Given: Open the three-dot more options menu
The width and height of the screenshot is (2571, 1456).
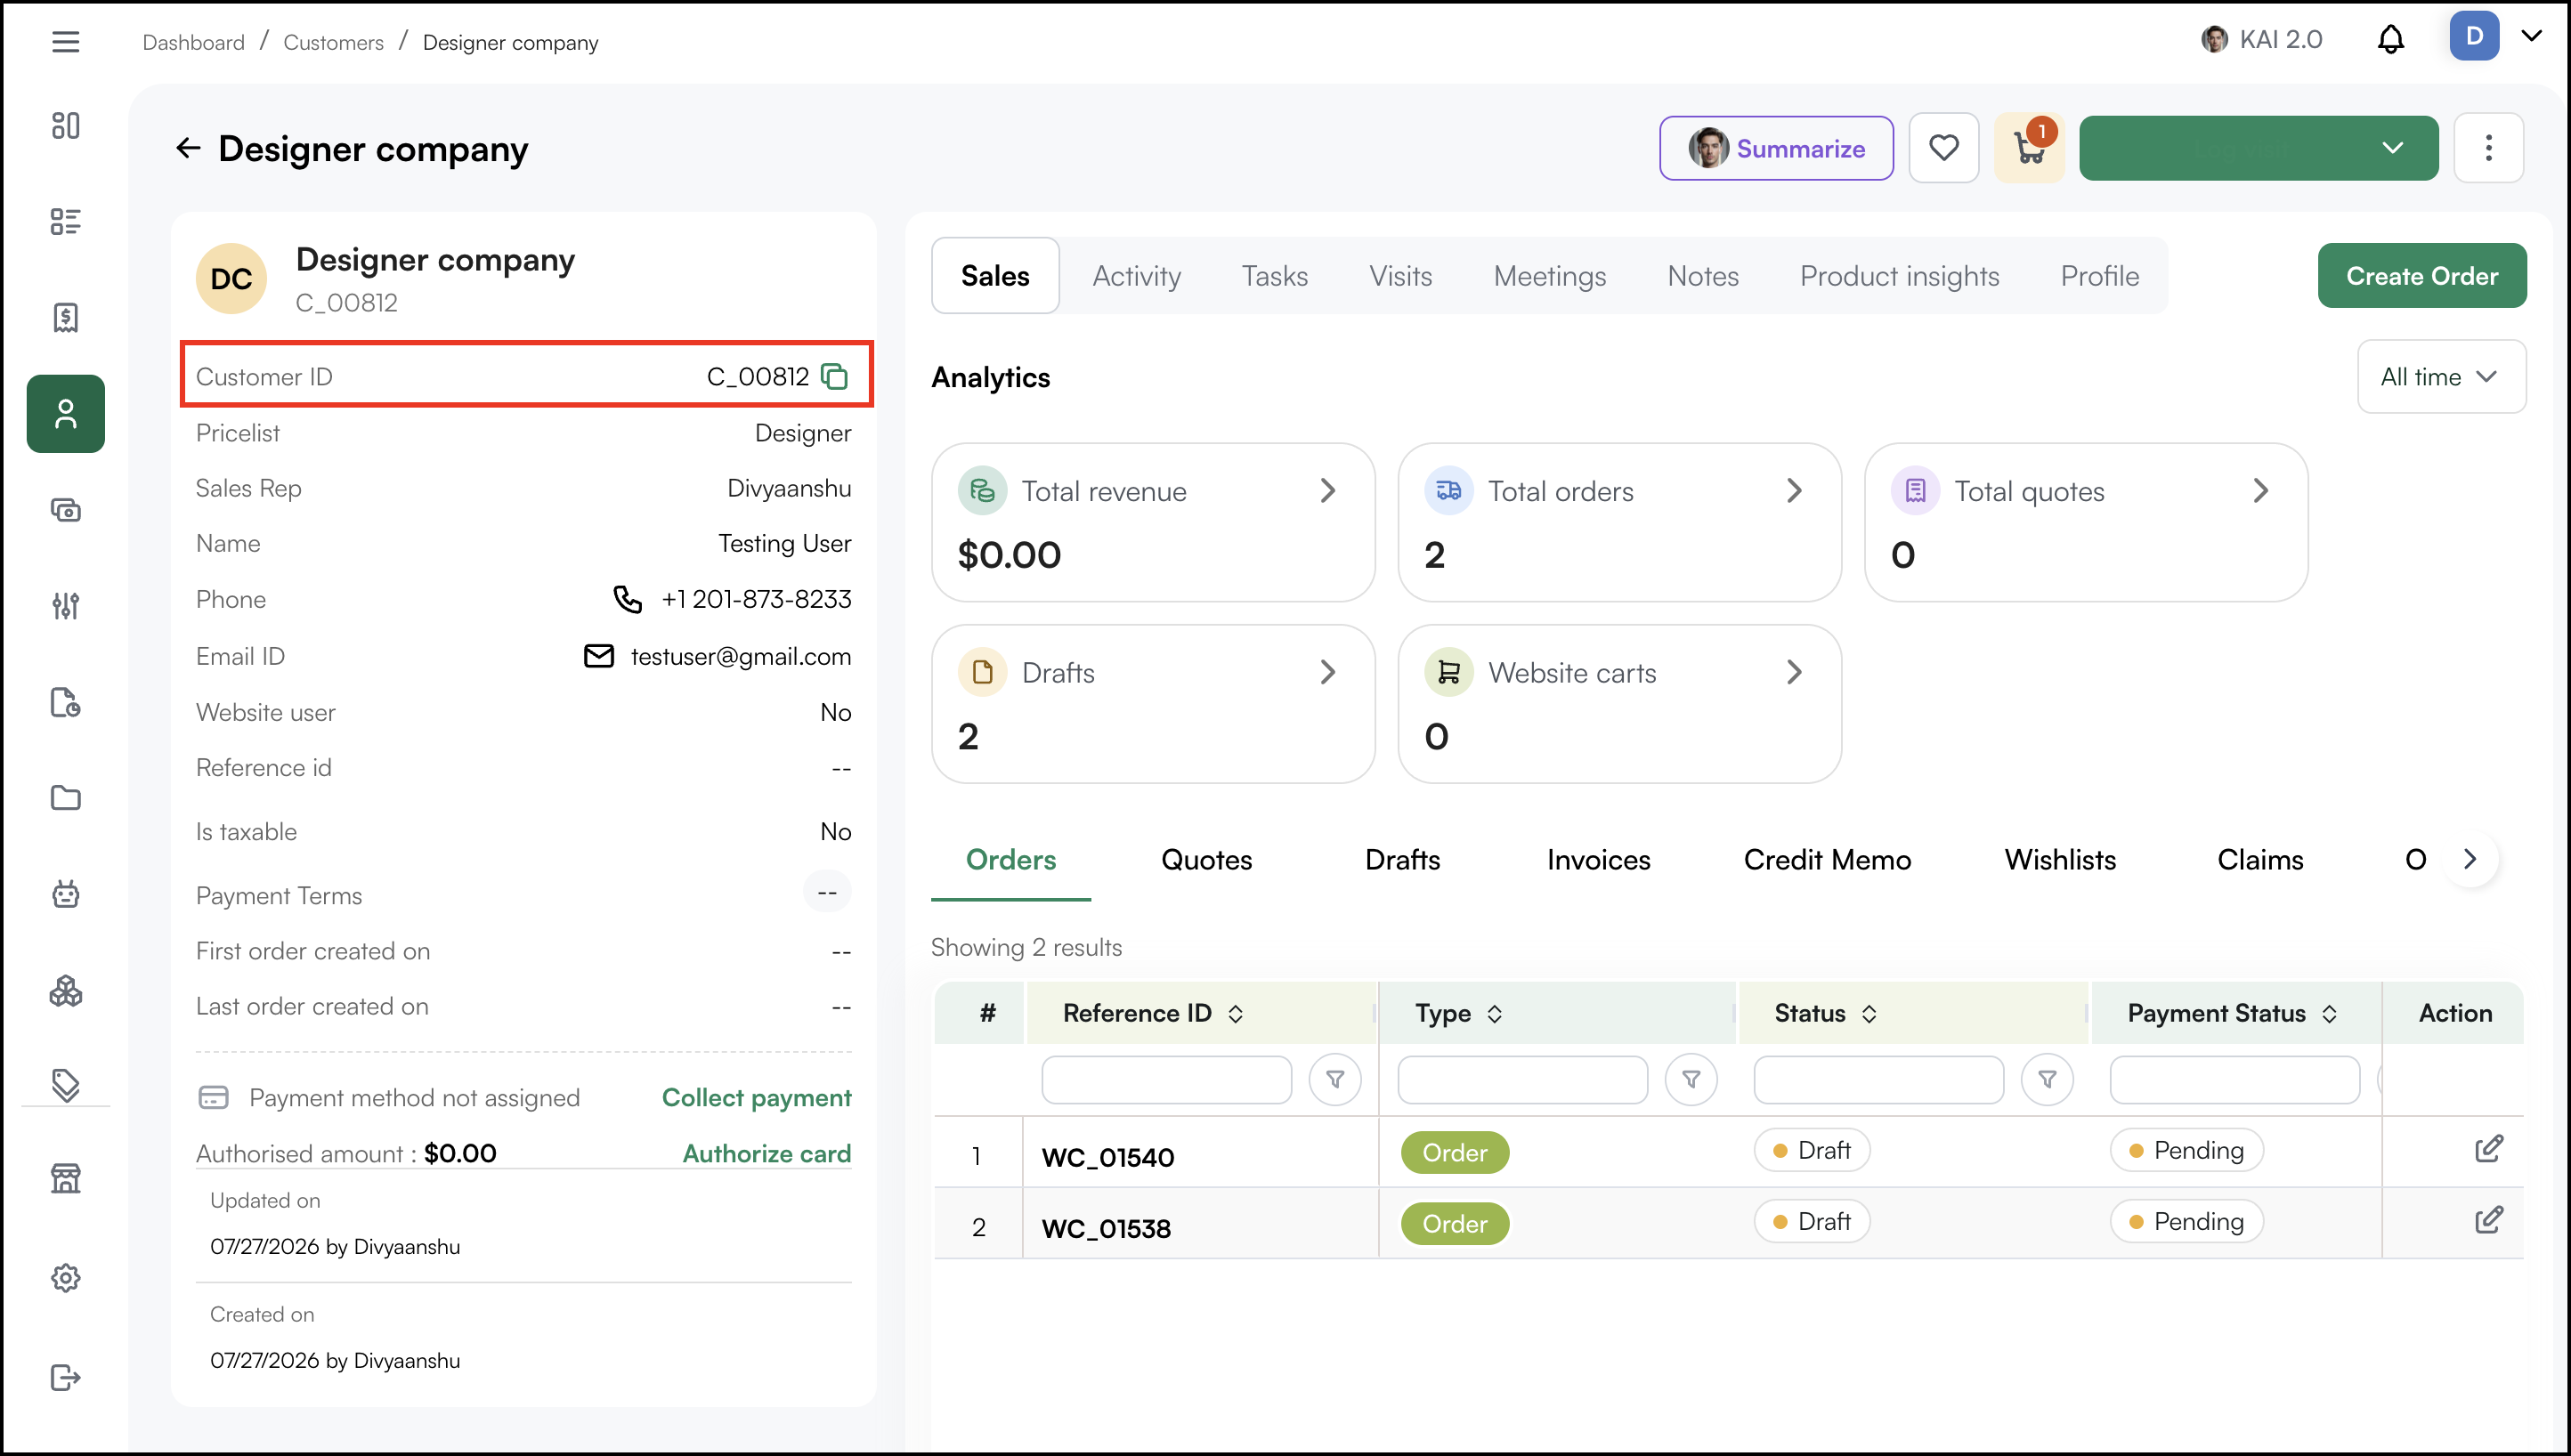Looking at the screenshot, I should pos(2488,148).
